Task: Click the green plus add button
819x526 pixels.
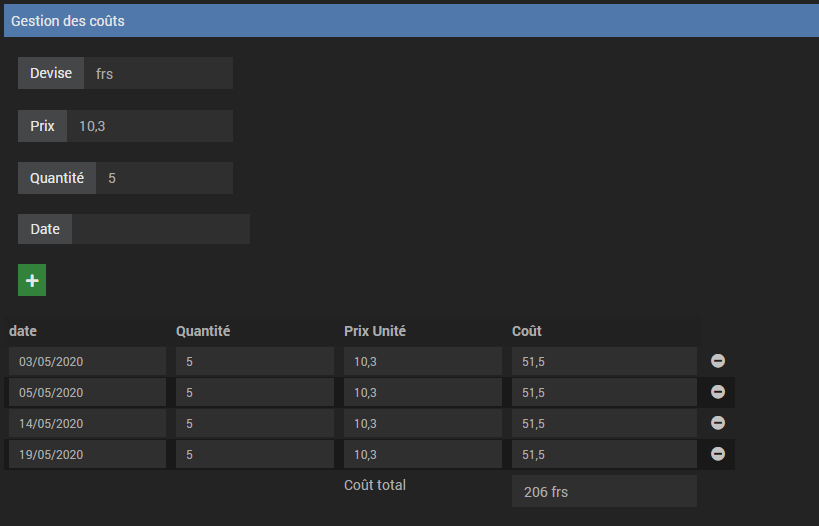Action: tap(32, 280)
